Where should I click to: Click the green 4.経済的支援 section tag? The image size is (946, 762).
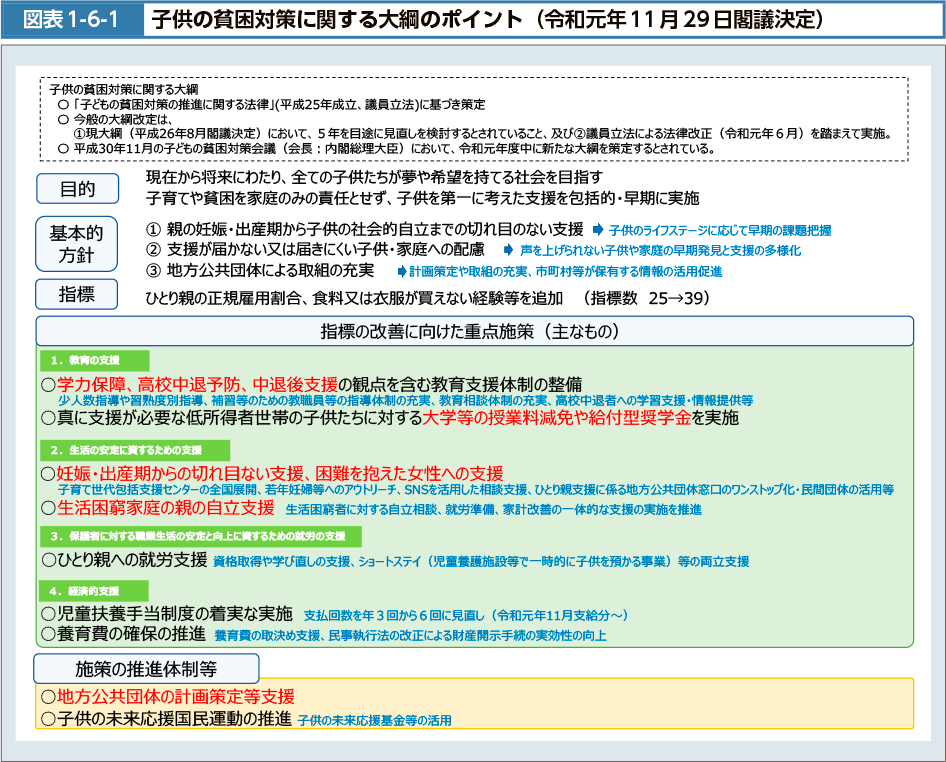tap(94, 590)
